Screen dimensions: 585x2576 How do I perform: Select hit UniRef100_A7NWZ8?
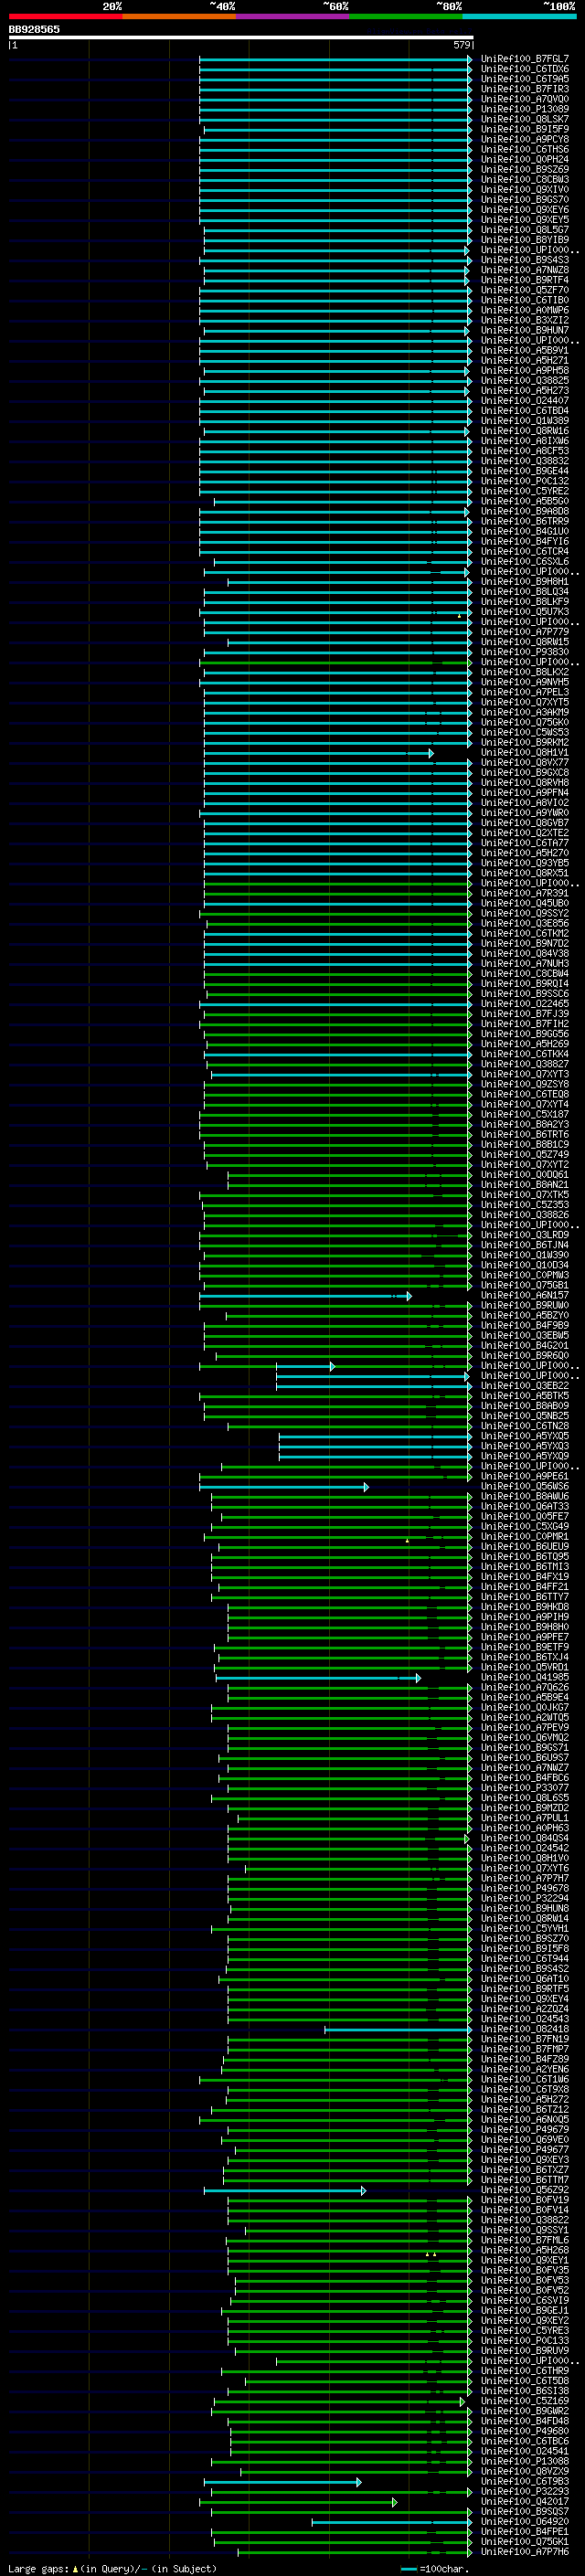point(524,270)
